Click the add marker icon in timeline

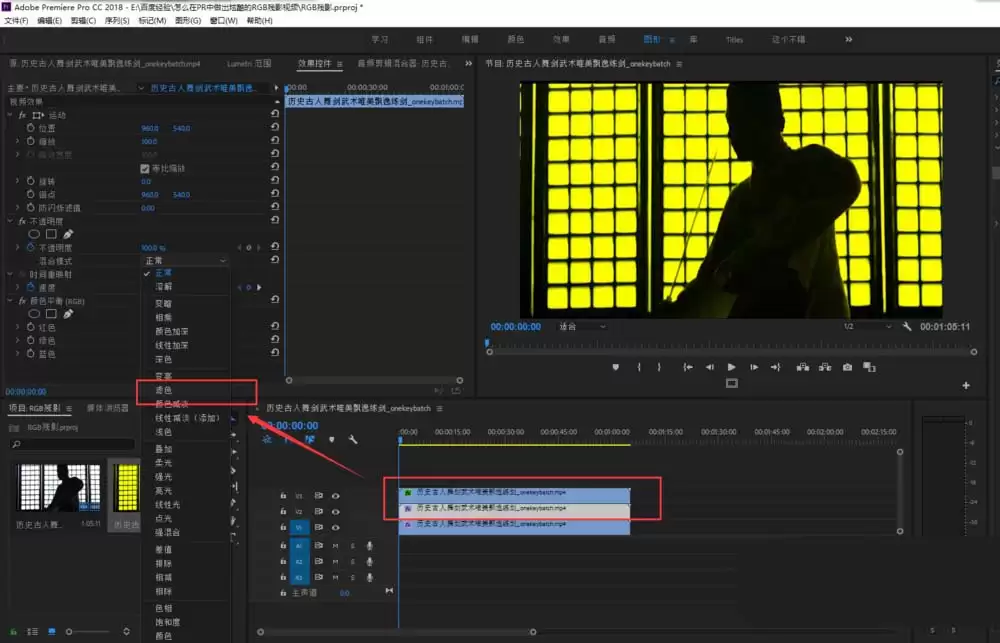[332, 440]
